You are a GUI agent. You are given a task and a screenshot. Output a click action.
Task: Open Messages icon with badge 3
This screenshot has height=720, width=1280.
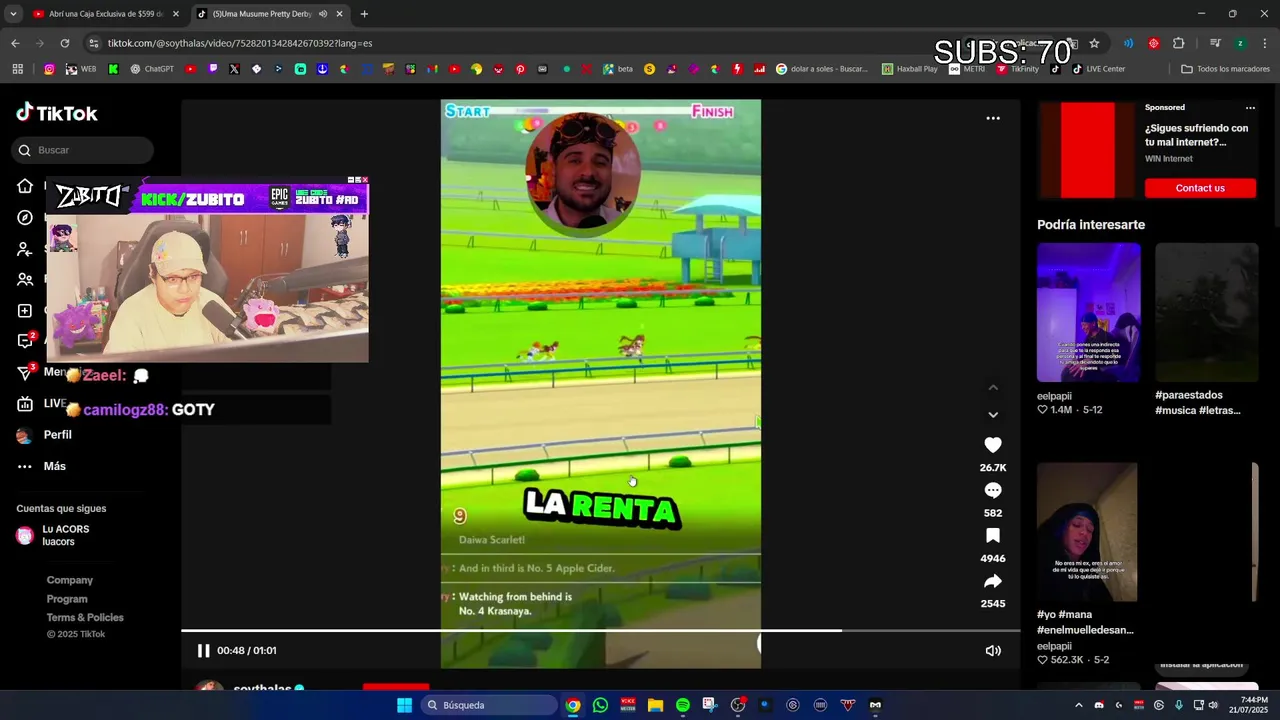tap(25, 373)
